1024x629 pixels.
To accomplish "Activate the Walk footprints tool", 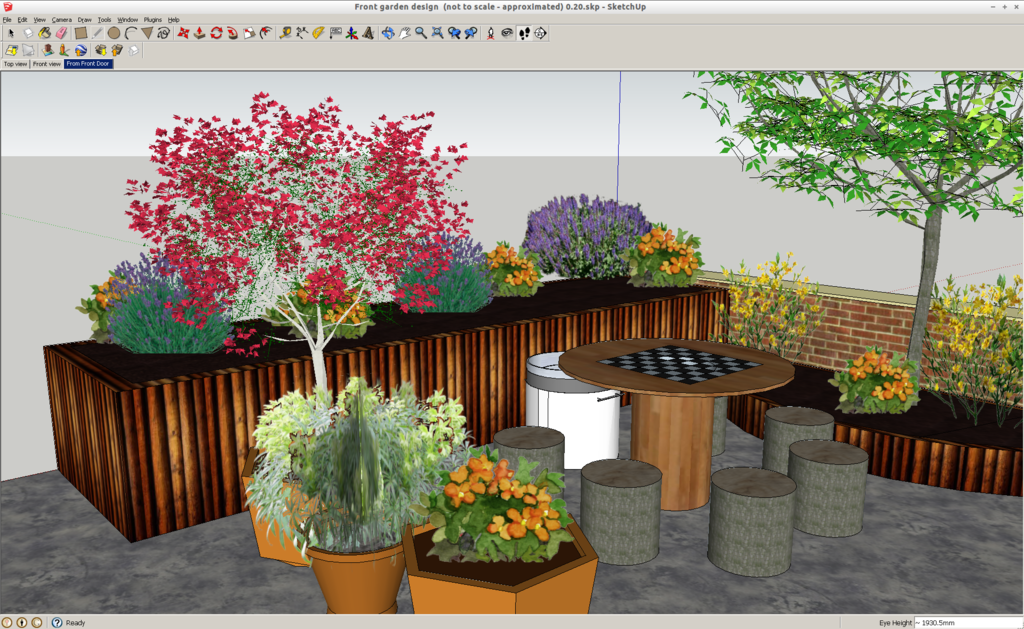I will (523, 33).
